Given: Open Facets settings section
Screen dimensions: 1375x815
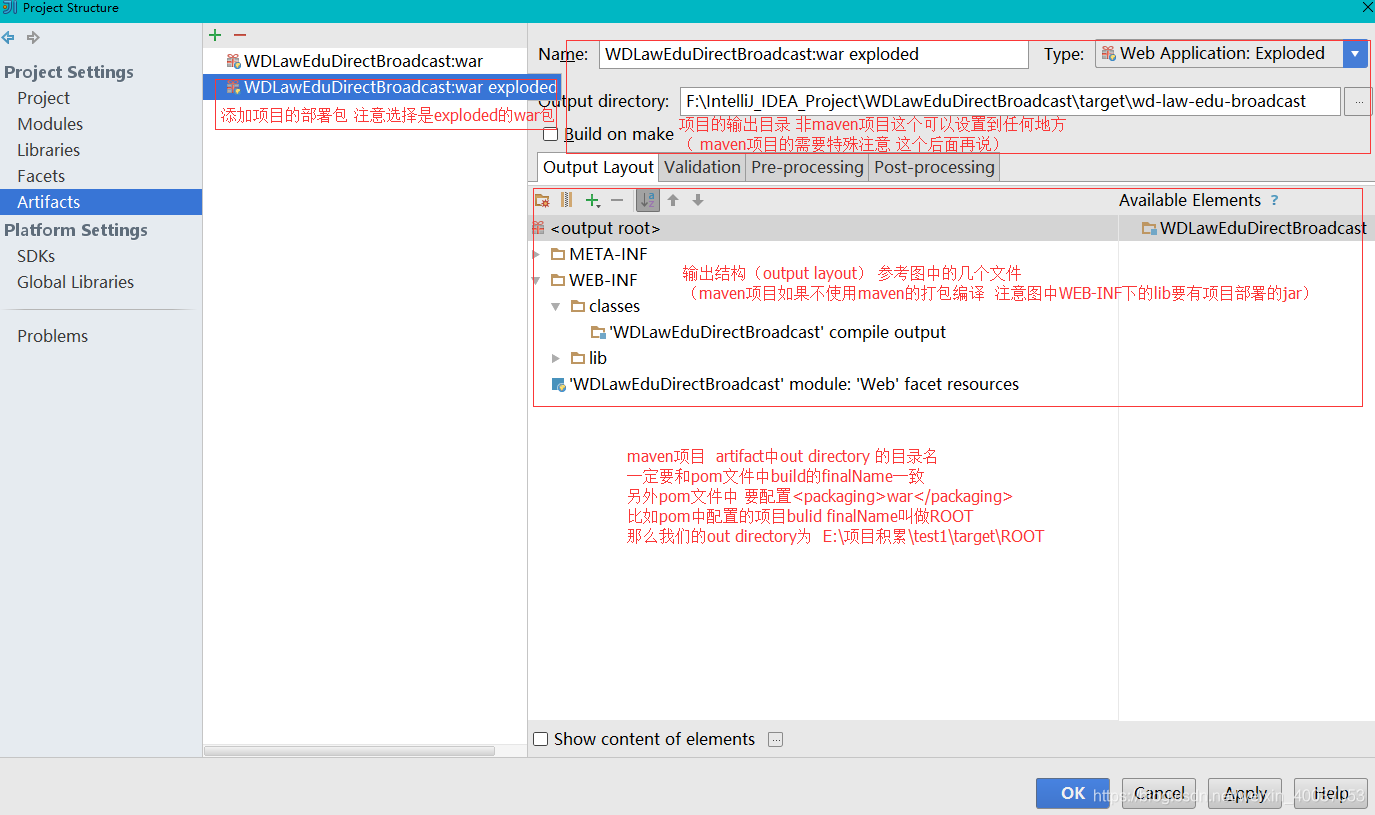Looking at the screenshot, I should click(41, 176).
